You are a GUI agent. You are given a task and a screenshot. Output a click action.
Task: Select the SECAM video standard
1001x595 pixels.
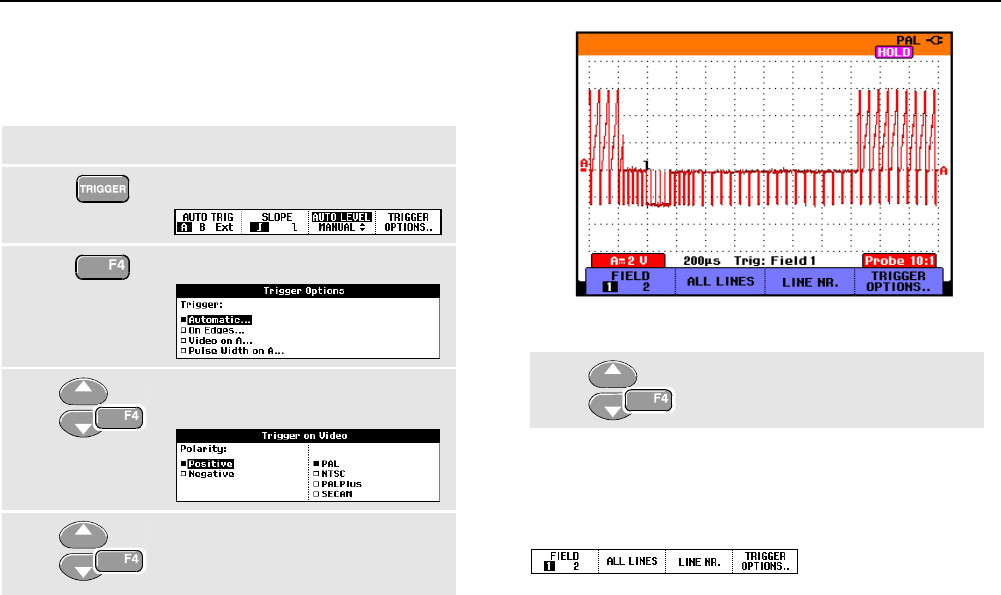(x=333, y=494)
